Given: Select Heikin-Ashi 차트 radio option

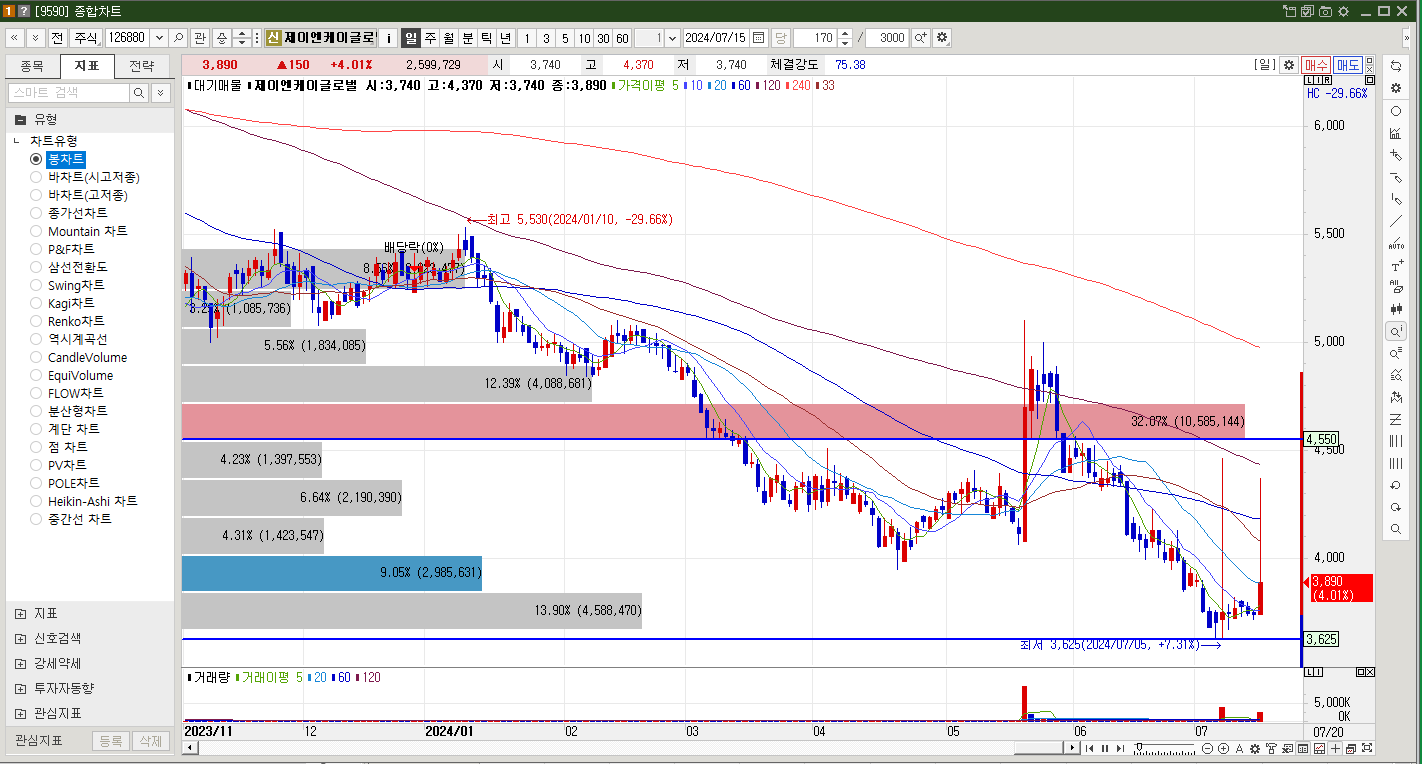Looking at the screenshot, I should click(x=36, y=501).
